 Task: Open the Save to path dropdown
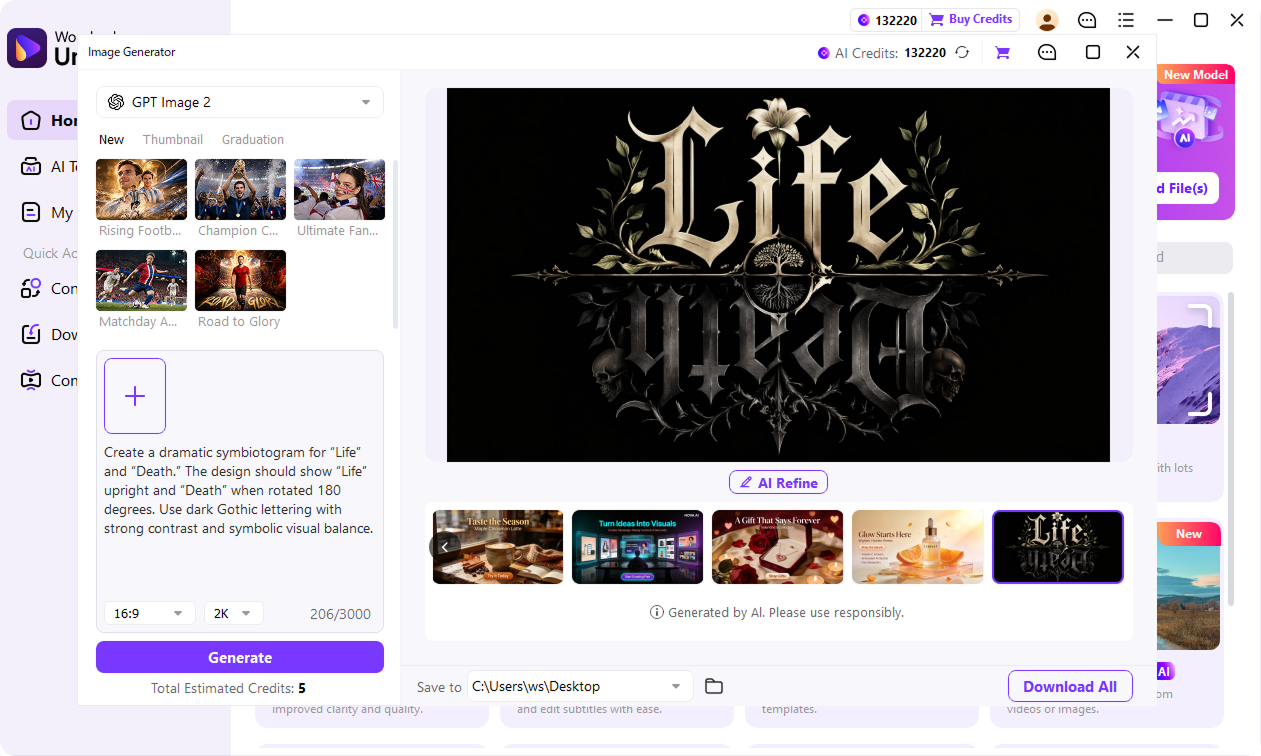(580, 686)
